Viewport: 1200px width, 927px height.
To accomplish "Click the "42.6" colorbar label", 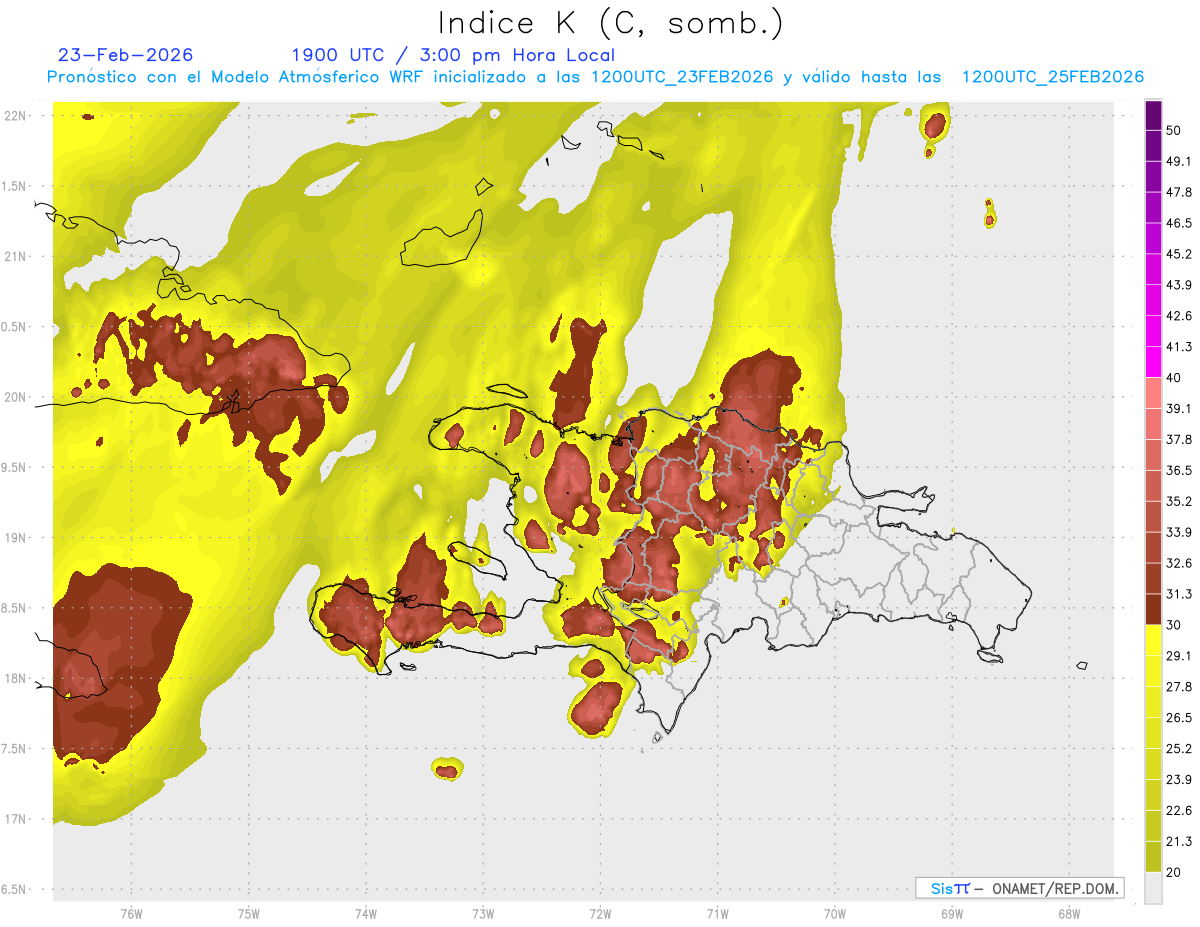I will [x=1179, y=316].
